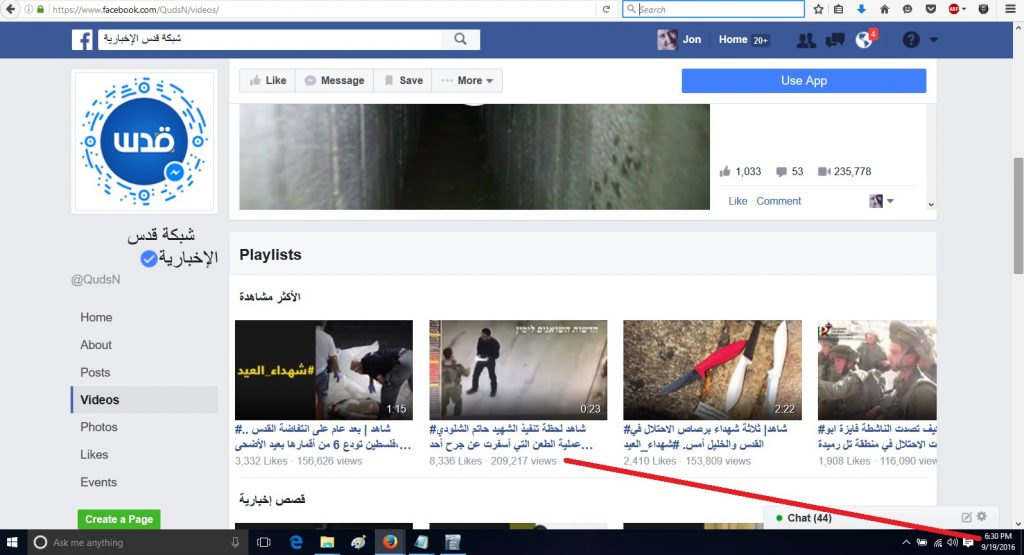The image size is (1024, 555).
Task: Click the 1,033 likes count
Action: [741, 171]
